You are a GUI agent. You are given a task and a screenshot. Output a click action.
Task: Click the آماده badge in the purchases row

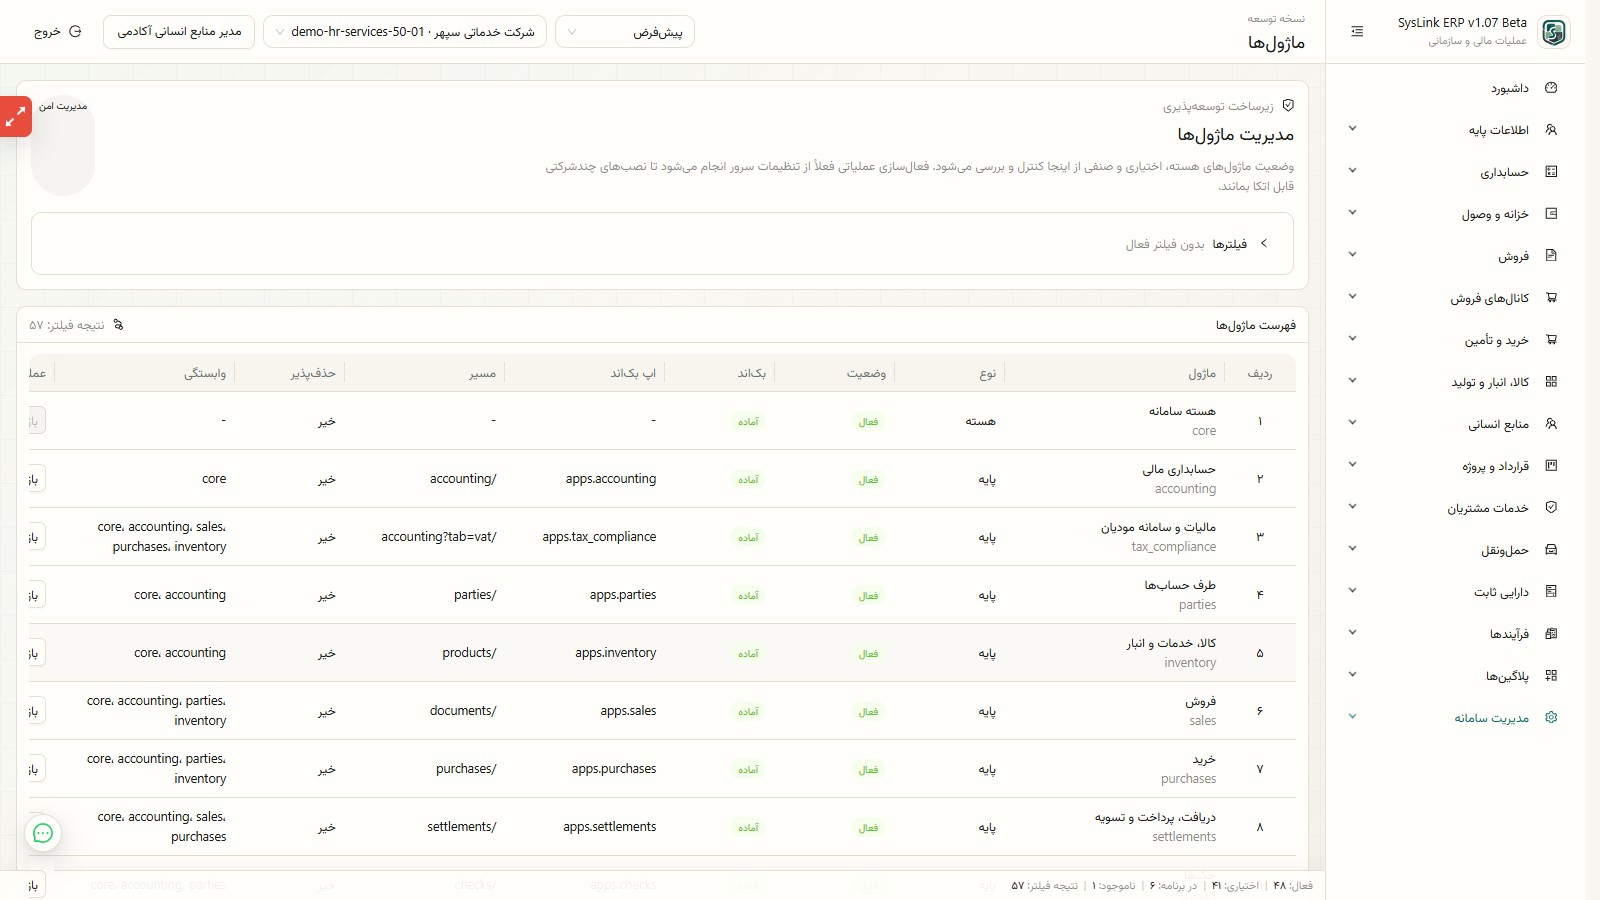pos(748,769)
